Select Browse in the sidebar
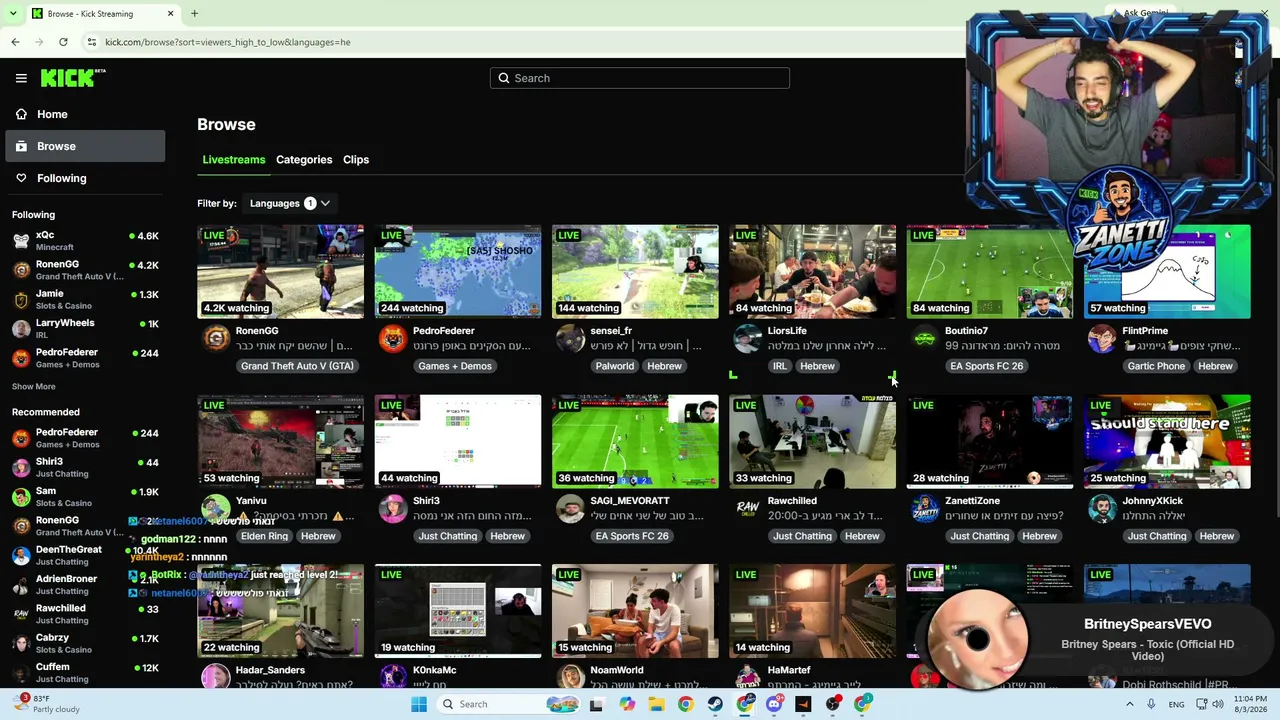The width and height of the screenshot is (1280, 720). [x=86, y=146]
